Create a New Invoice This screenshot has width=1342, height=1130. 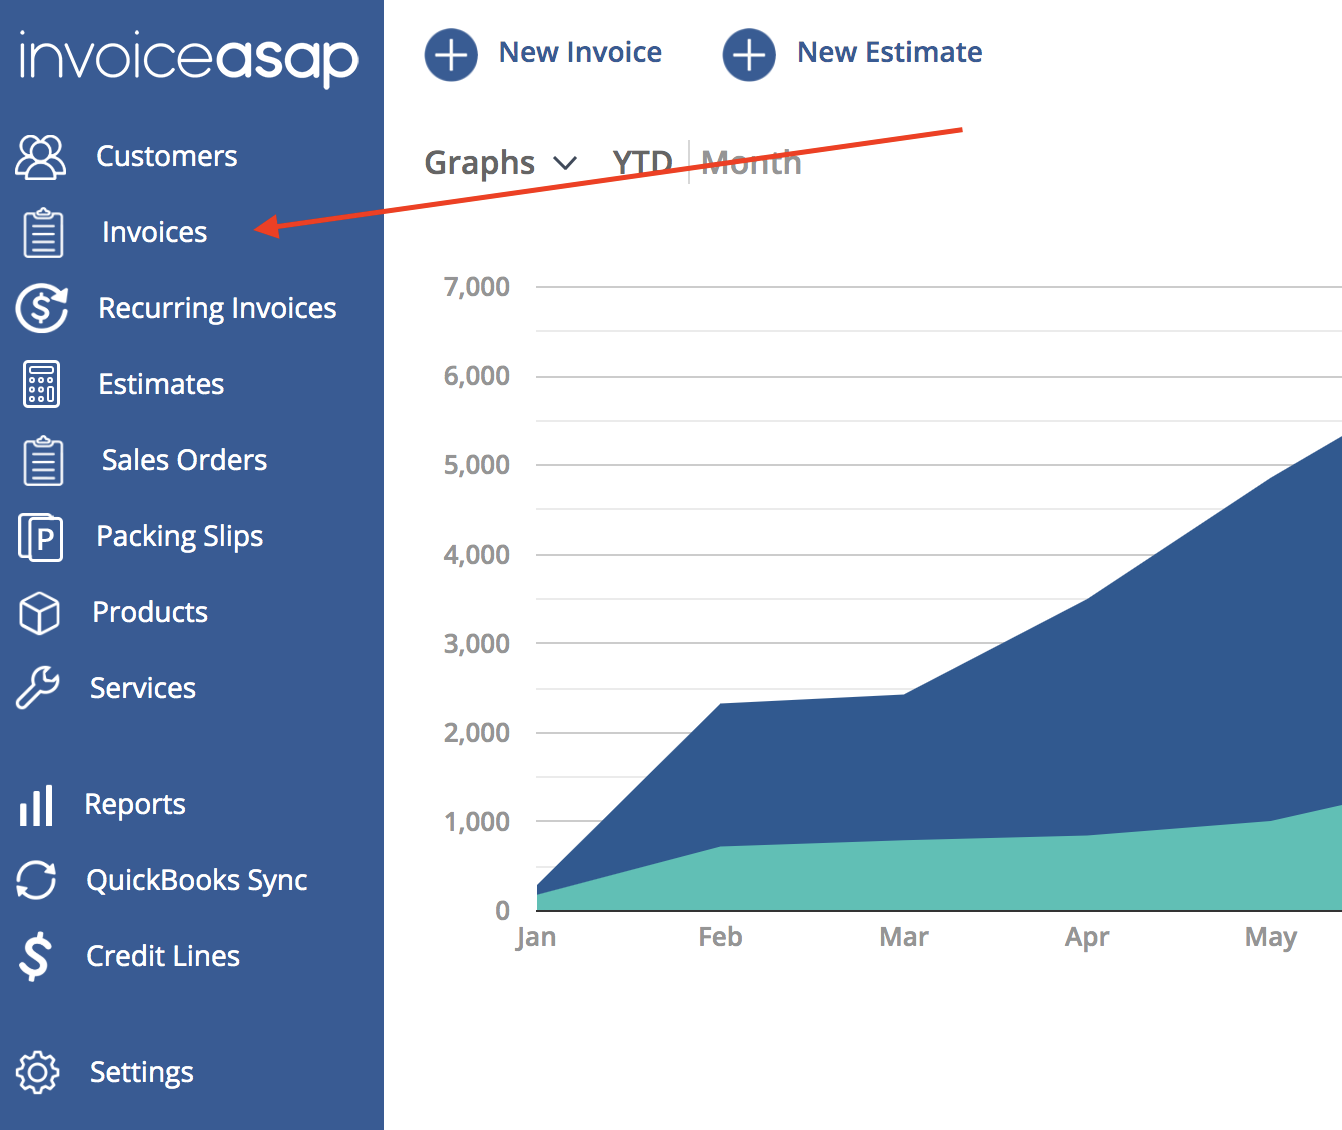pyautogui.click(x=580, y=52)
